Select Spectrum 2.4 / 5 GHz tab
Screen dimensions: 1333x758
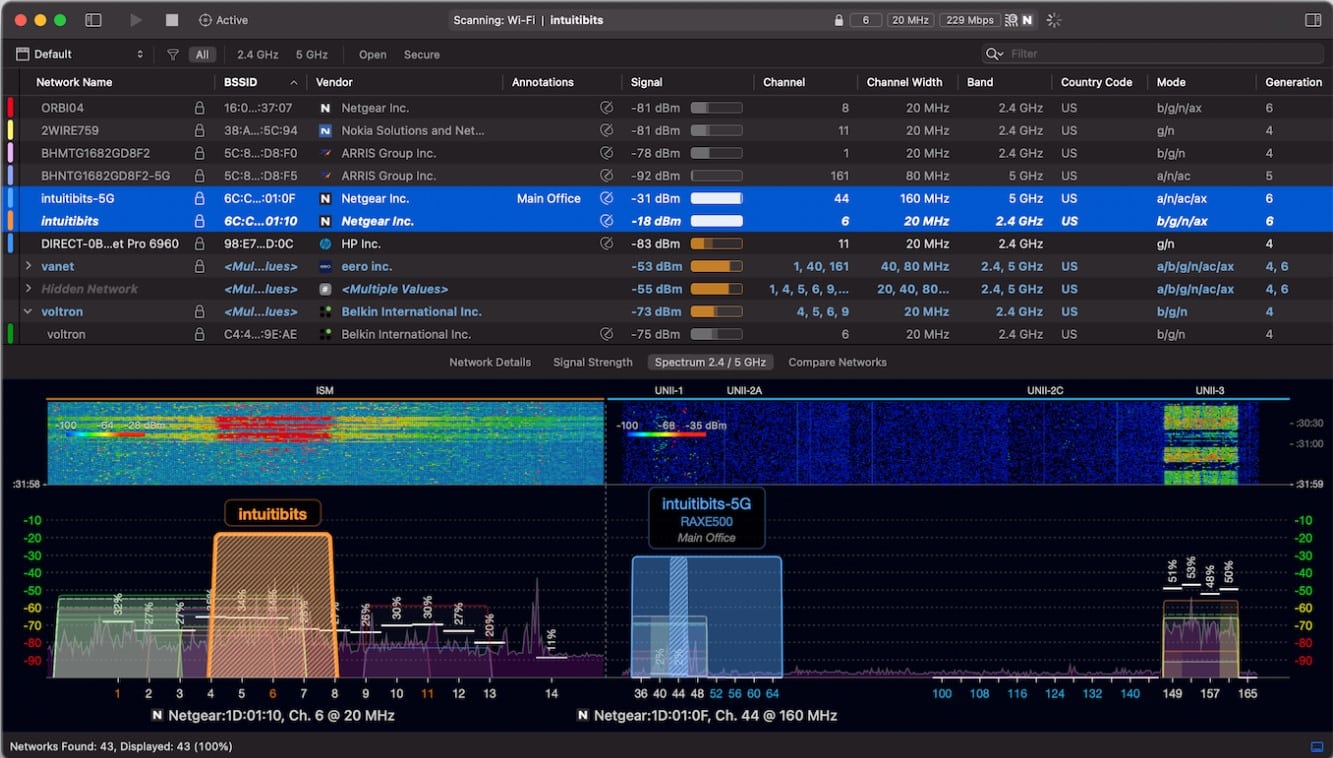tap(710, 362)
